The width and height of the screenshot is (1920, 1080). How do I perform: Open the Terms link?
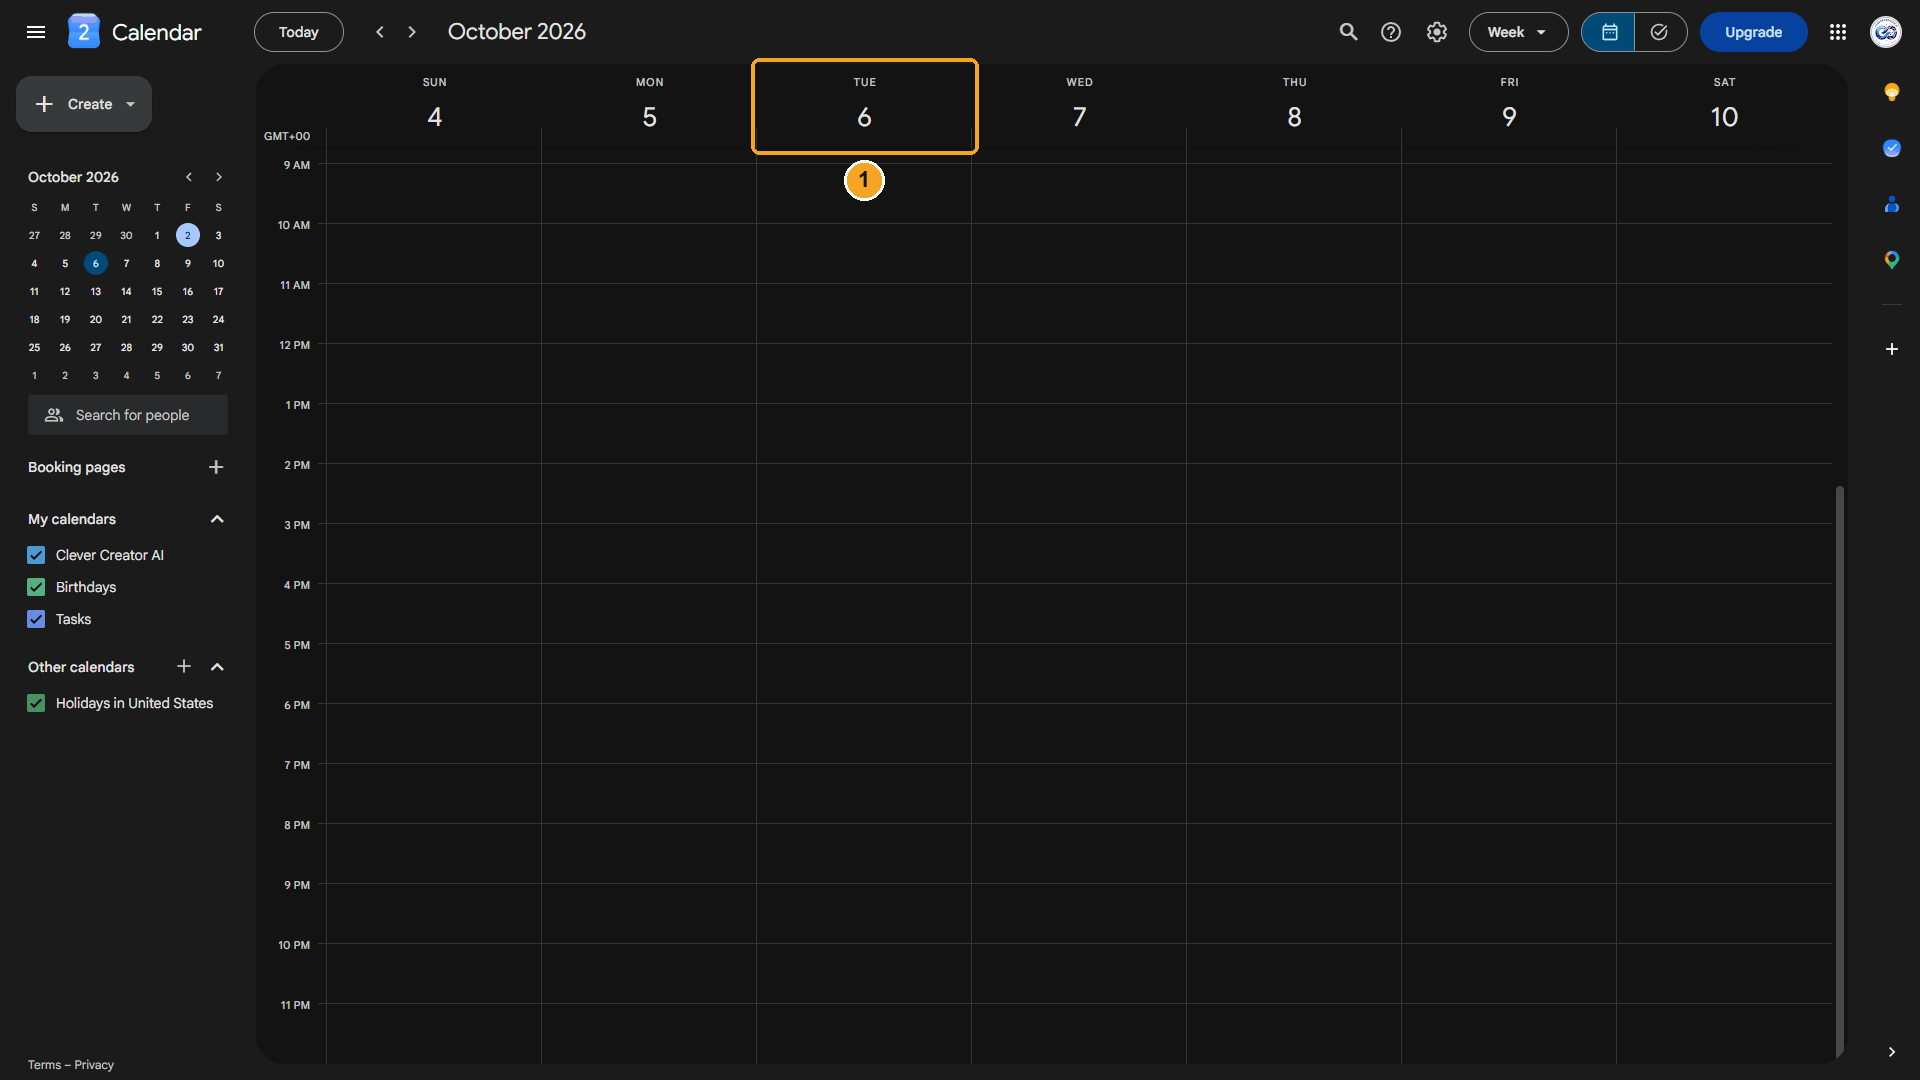(x=44, y=1065)
